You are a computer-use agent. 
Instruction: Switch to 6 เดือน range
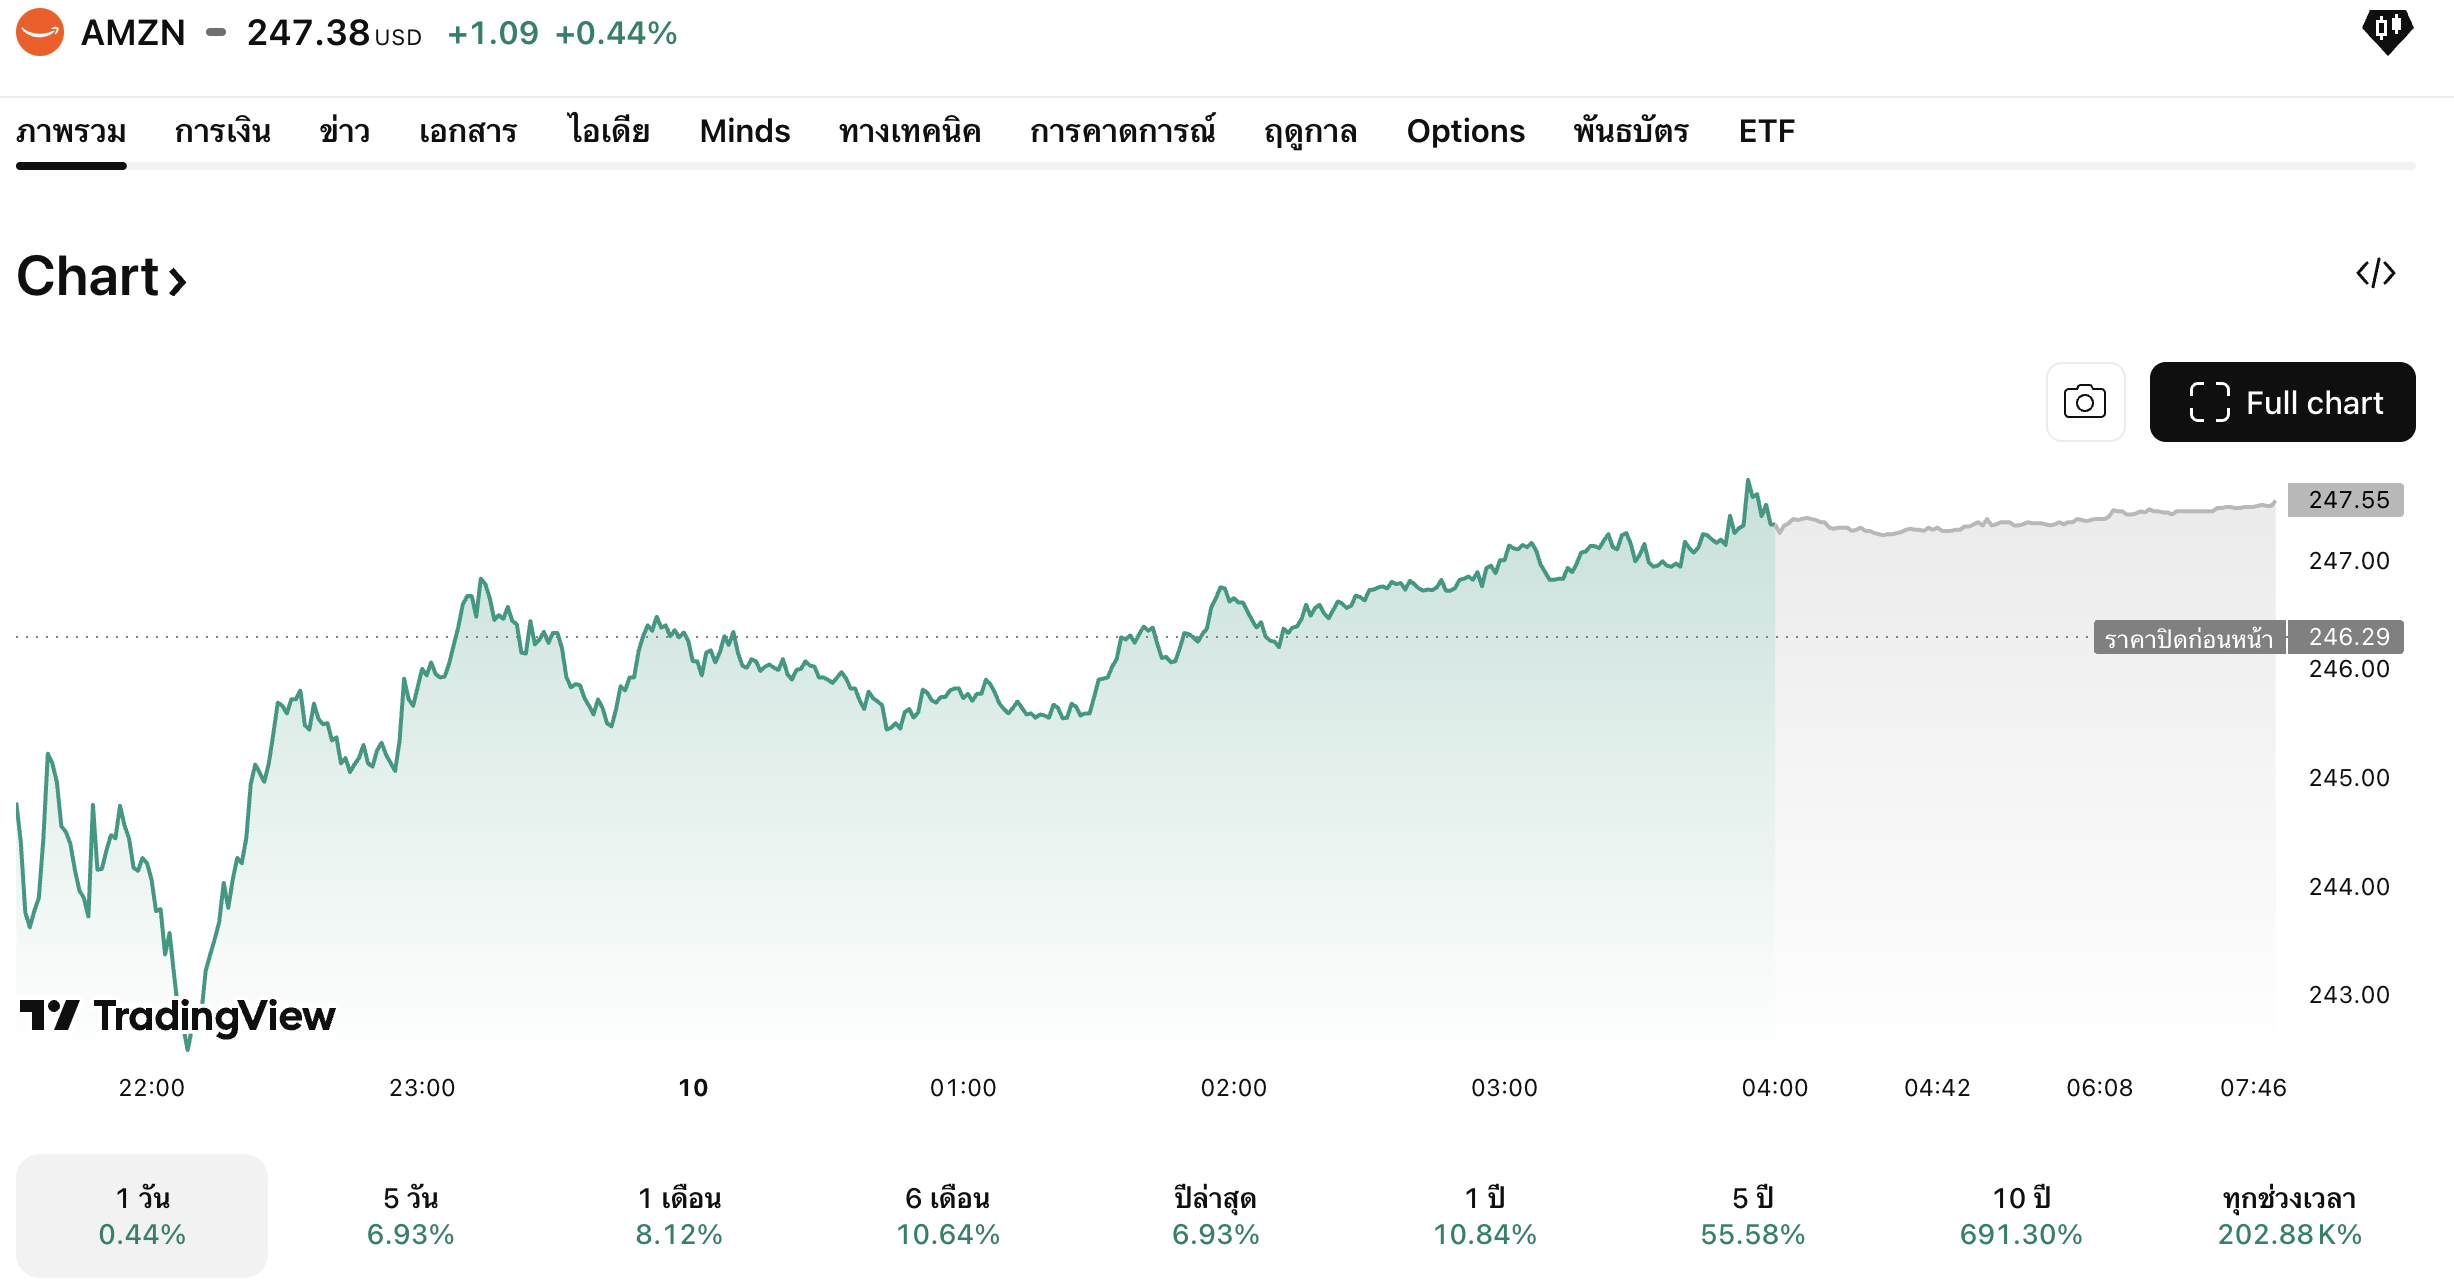click(x=947, y=1215)
